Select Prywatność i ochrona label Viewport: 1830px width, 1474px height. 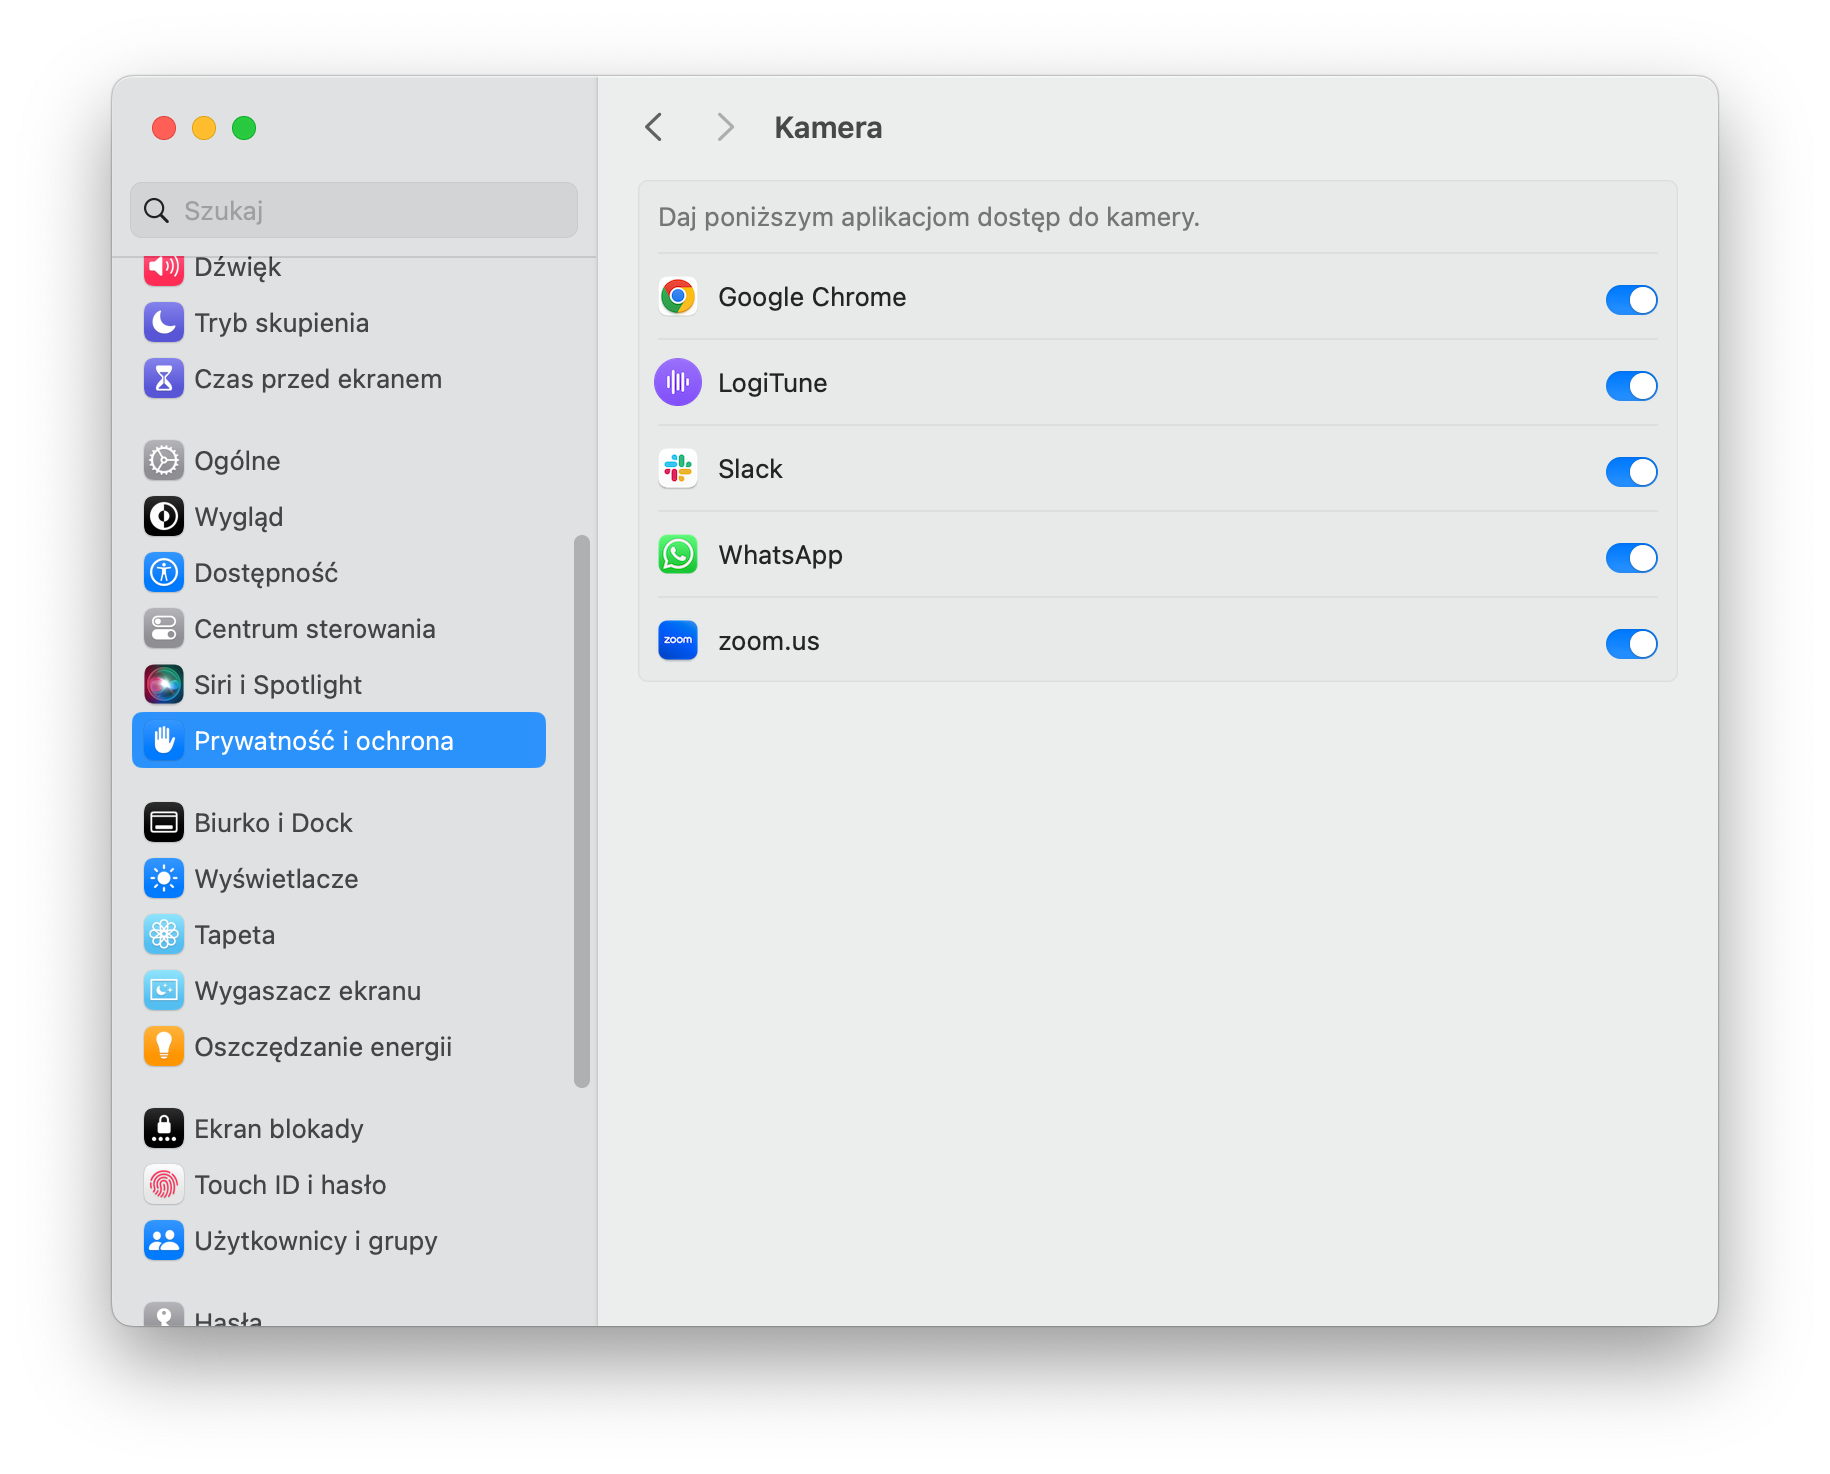324,741
